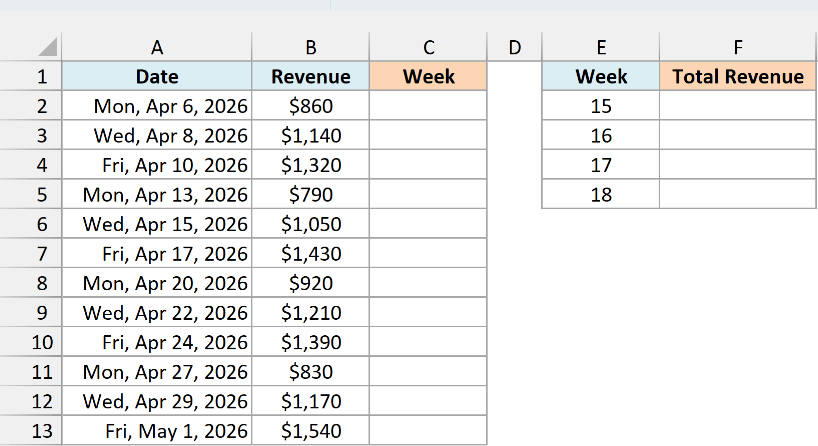Click empty Week cell beside $1,540
The image size is (818, 446).
[x=428, y=431]
